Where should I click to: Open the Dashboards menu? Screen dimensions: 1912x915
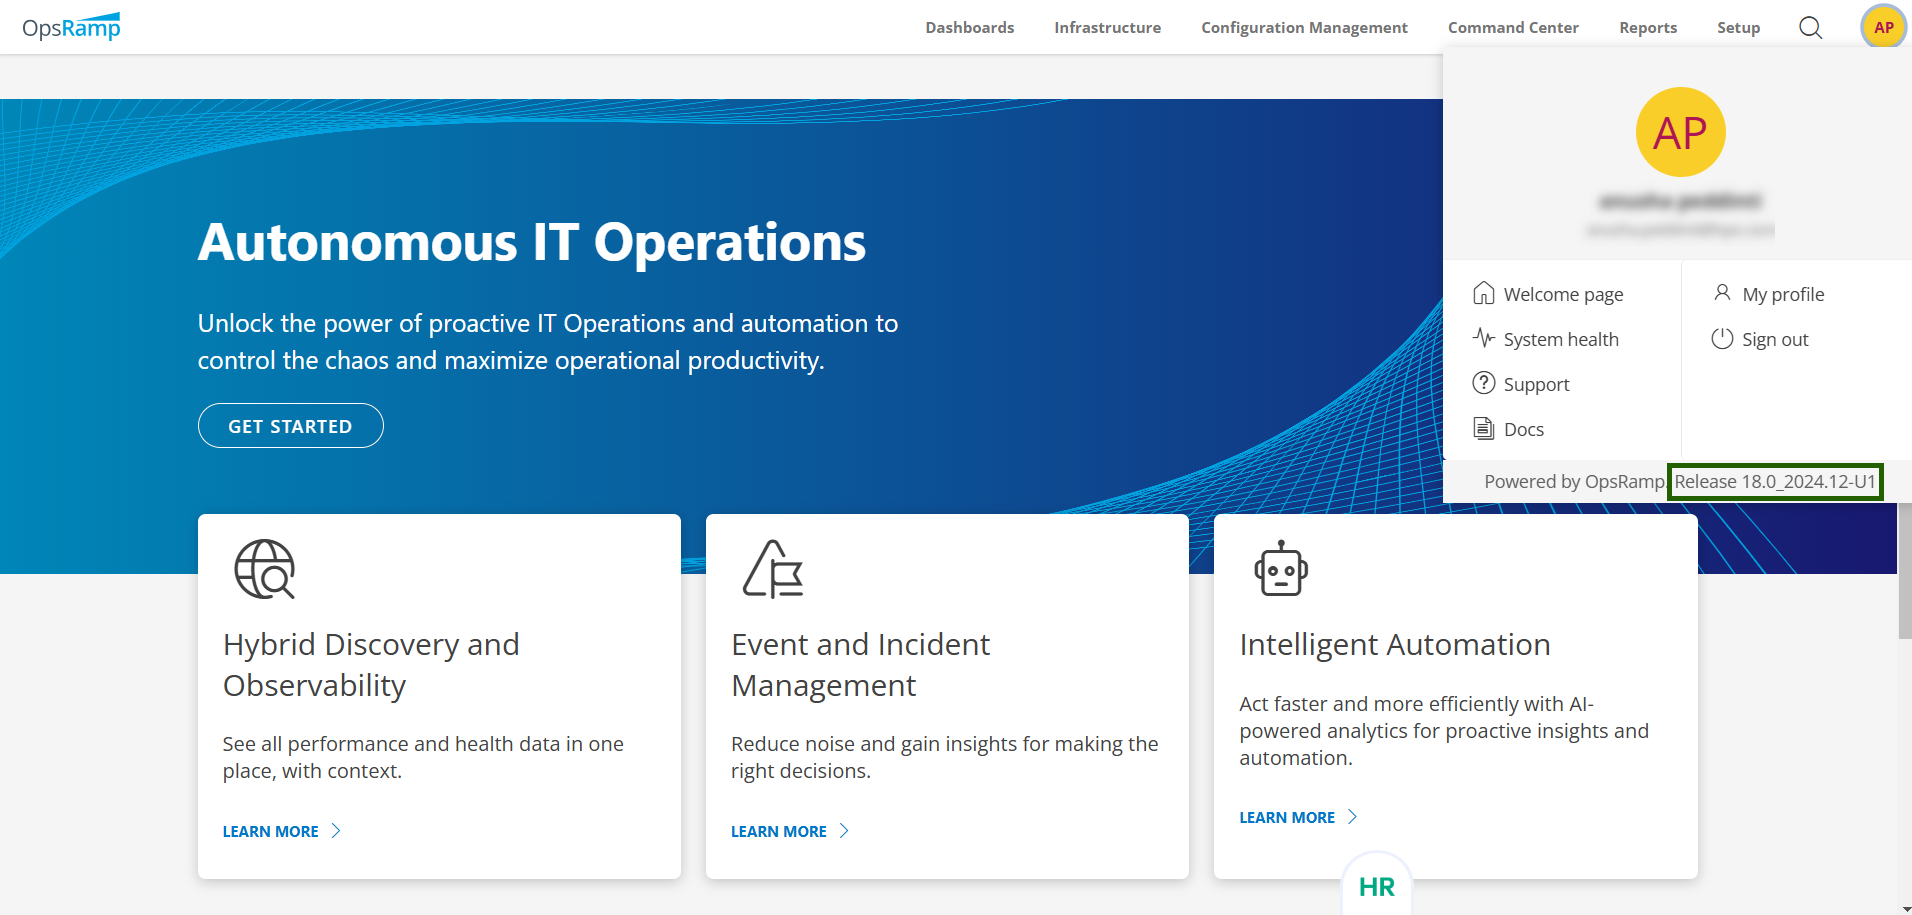click(x=970, y=27)
